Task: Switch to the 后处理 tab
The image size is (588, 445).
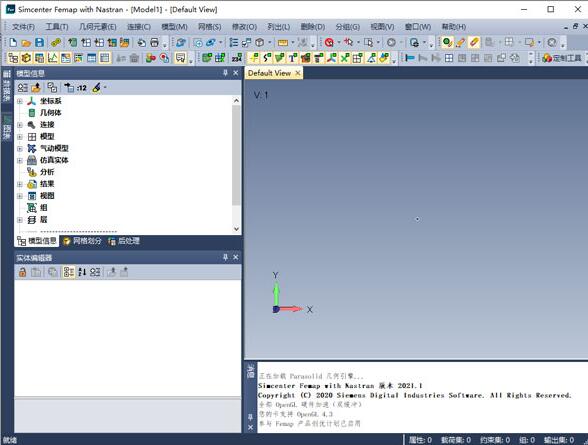Action: click(x=124, y=241)
